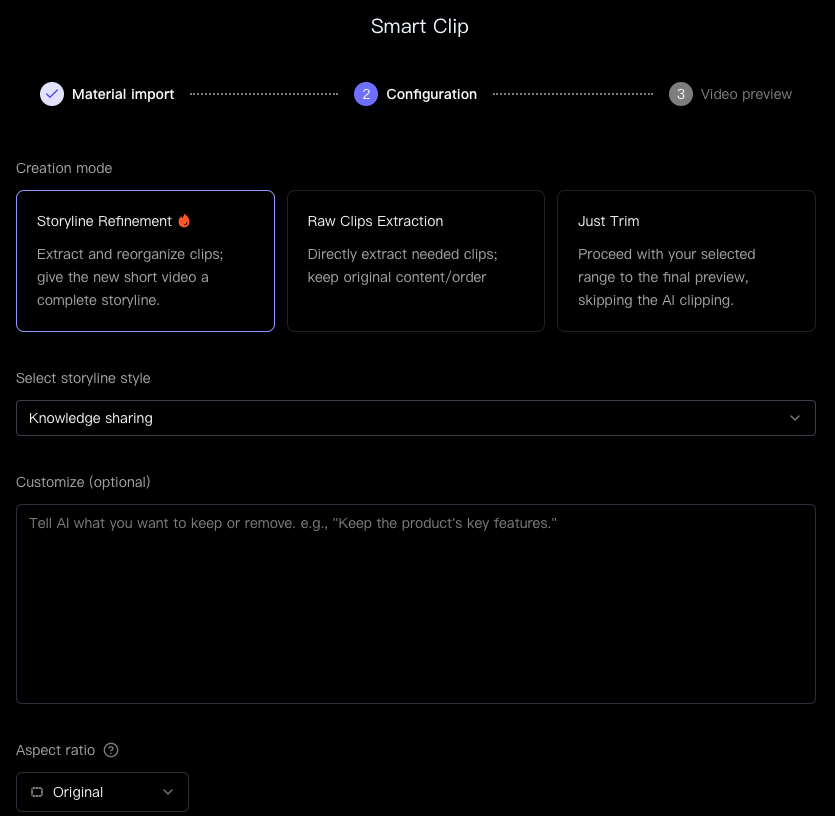Click the Smart Clip page title
The width and height of the screenshot is (835, 816).
coord(419,26)
